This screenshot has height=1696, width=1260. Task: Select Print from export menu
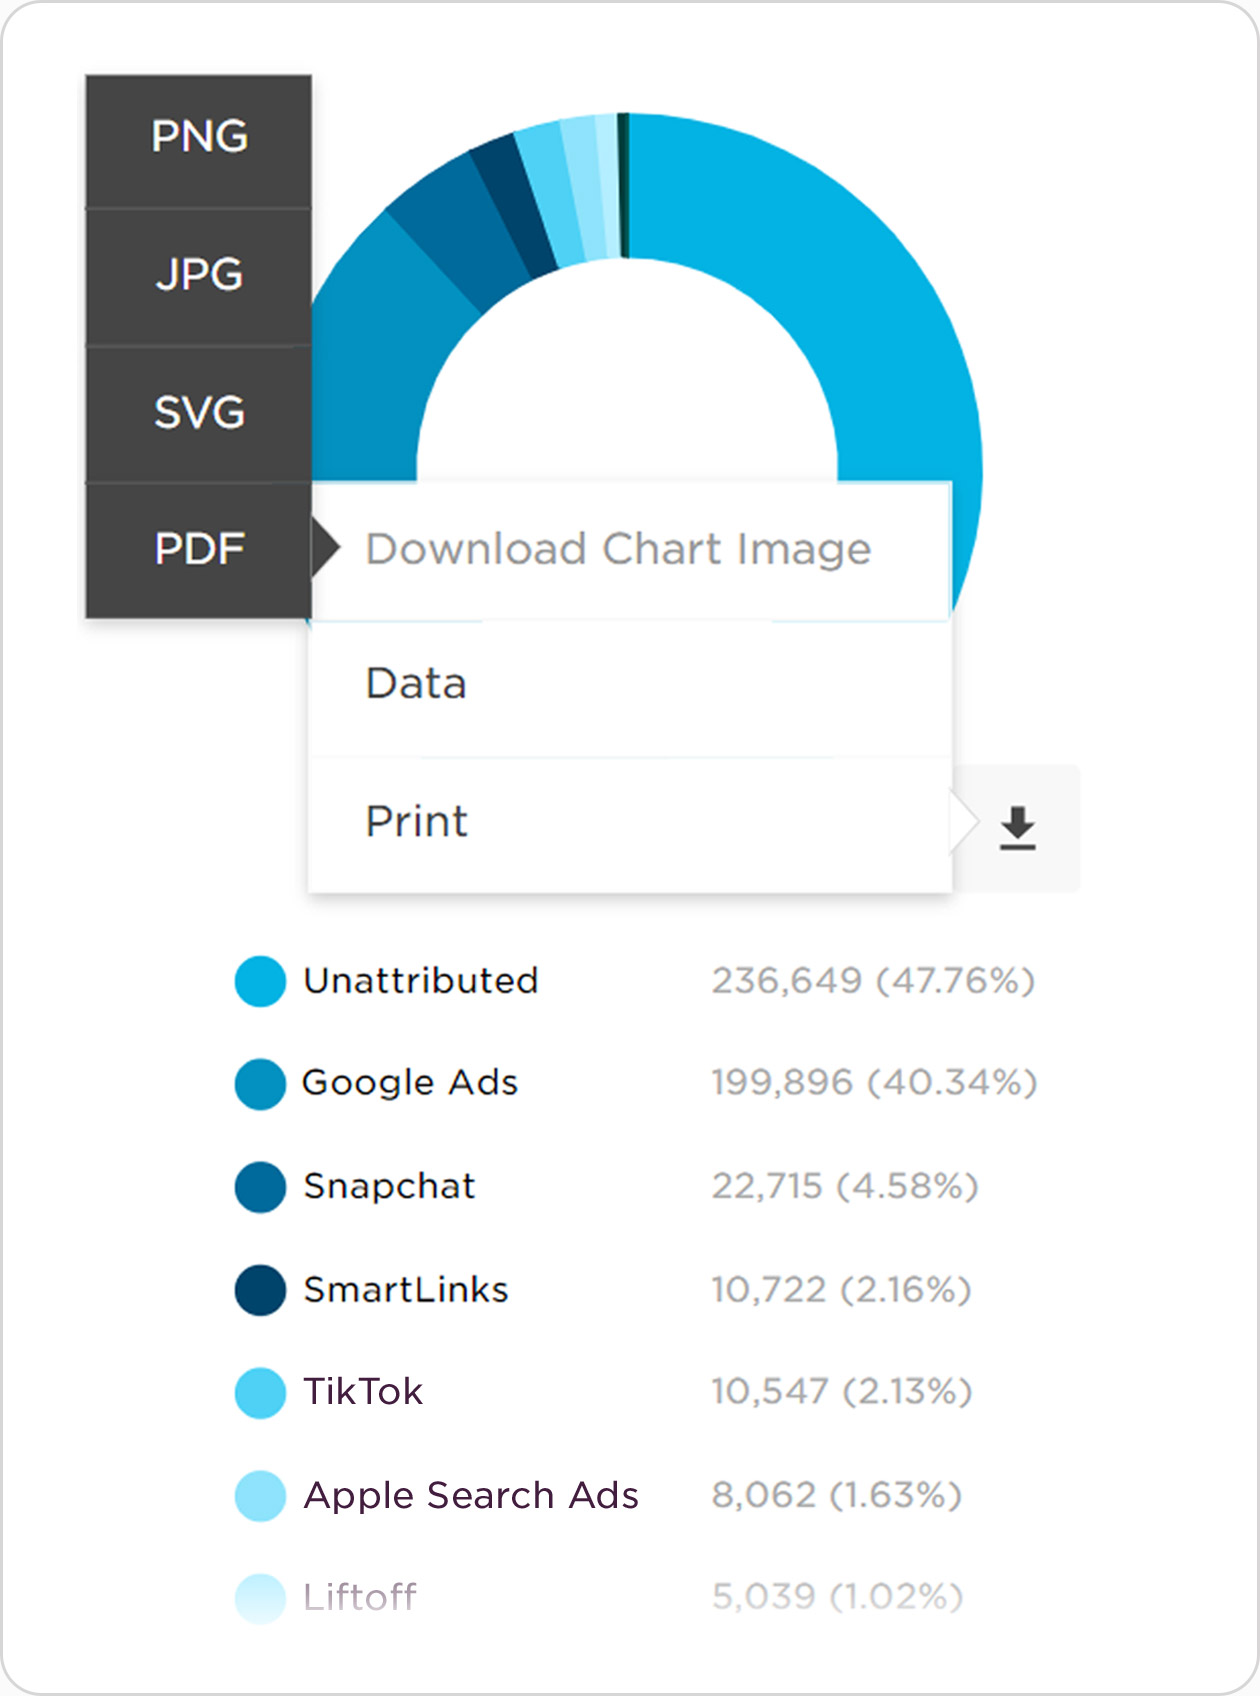pos(416,822)
